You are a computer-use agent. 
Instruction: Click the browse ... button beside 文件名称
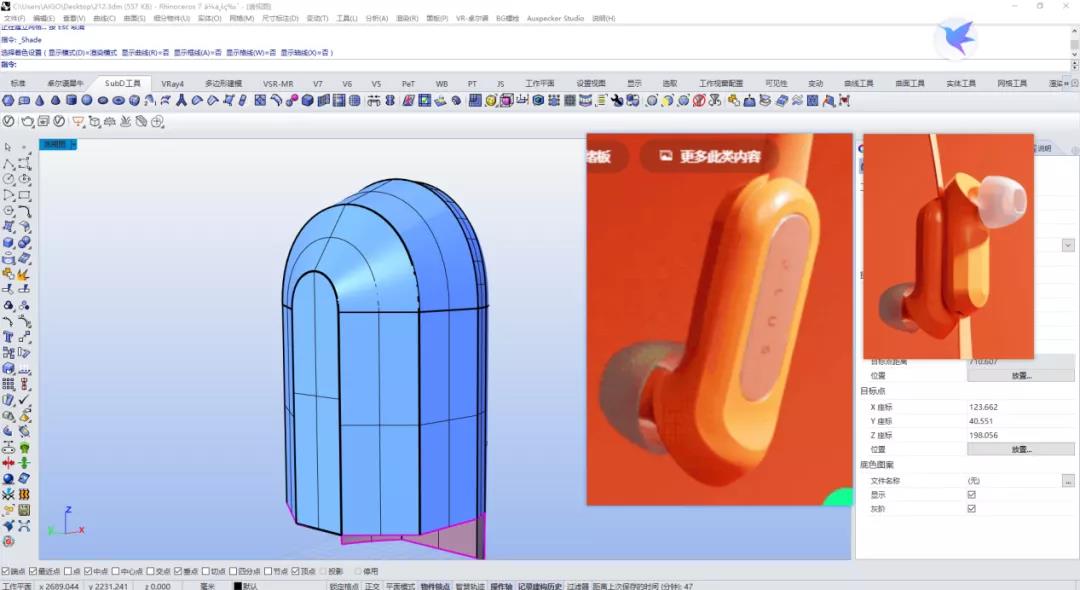[1068, 481]
